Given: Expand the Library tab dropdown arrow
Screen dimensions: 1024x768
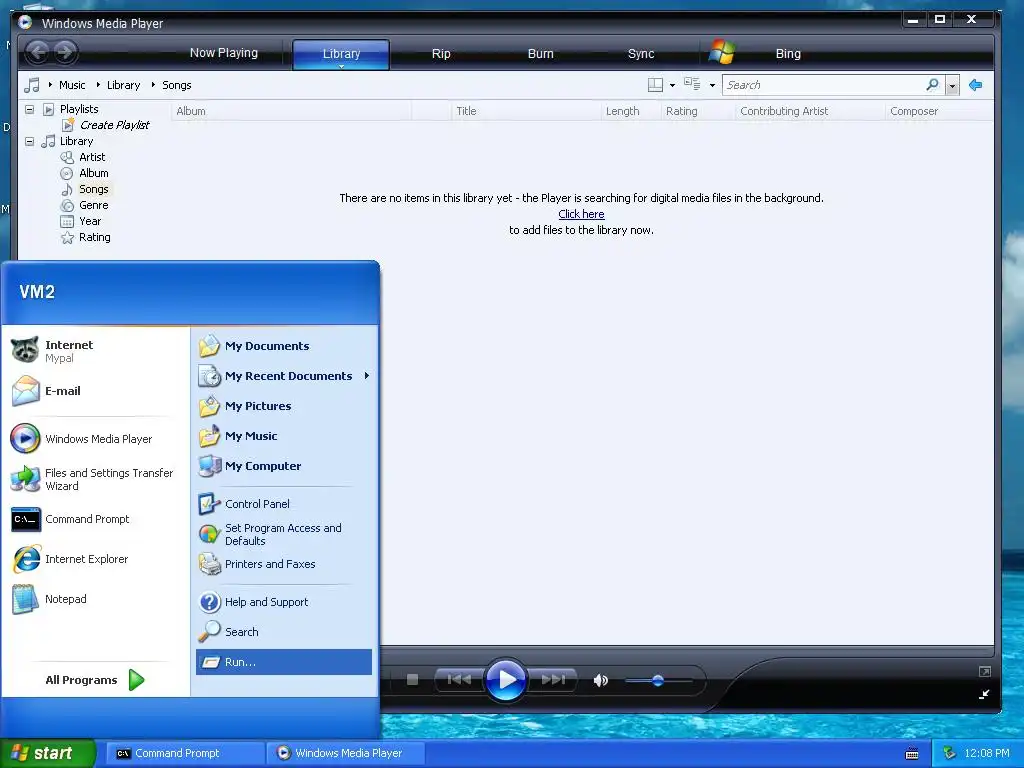Looking at the screenshot, I should click(341, 66).
